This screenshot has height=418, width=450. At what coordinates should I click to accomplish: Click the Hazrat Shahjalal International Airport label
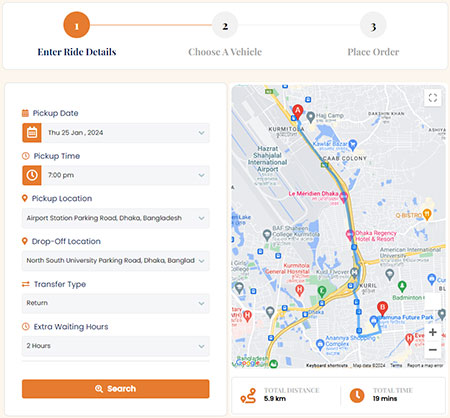pyautogui.click(x=267, y=159)
